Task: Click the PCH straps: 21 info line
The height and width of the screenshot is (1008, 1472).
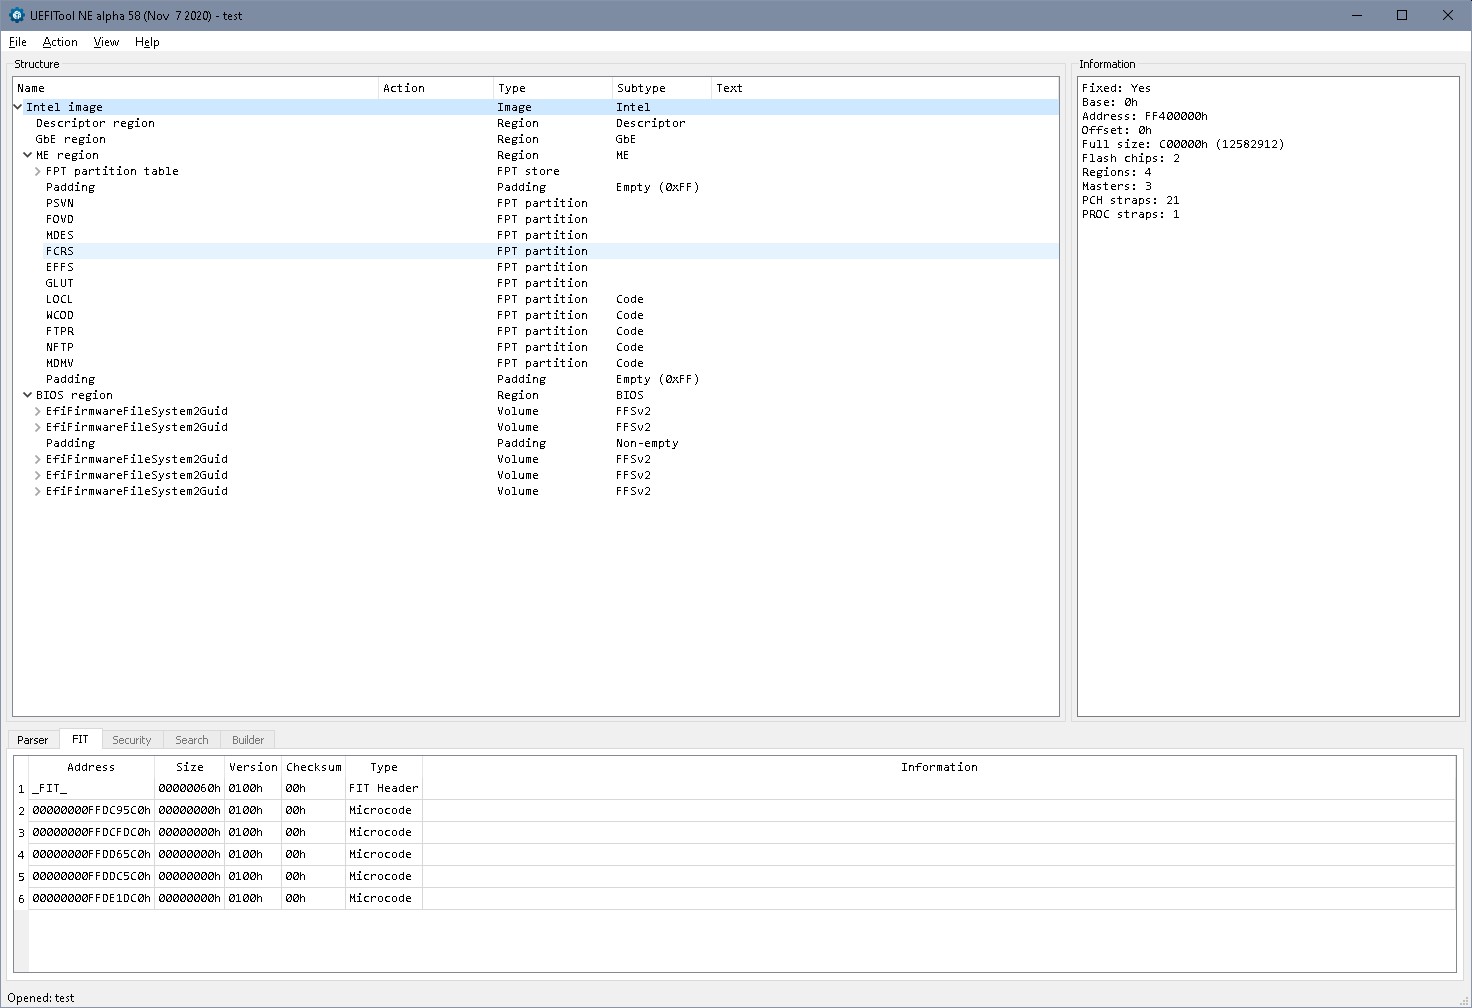Action: (1131, 200)
